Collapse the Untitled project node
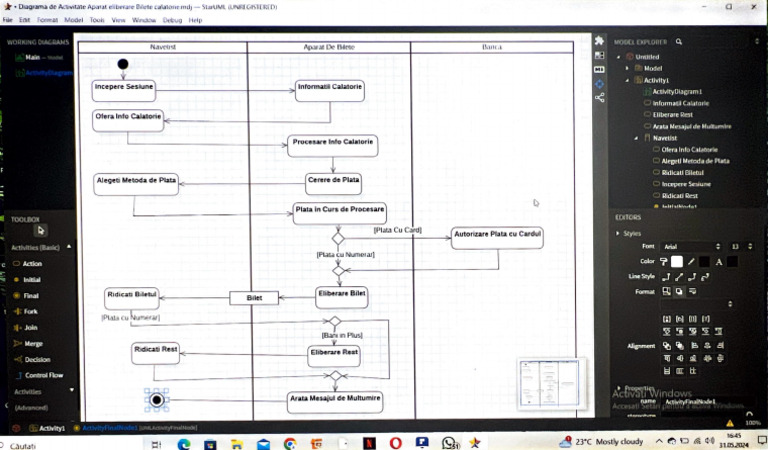 point(619,57)
